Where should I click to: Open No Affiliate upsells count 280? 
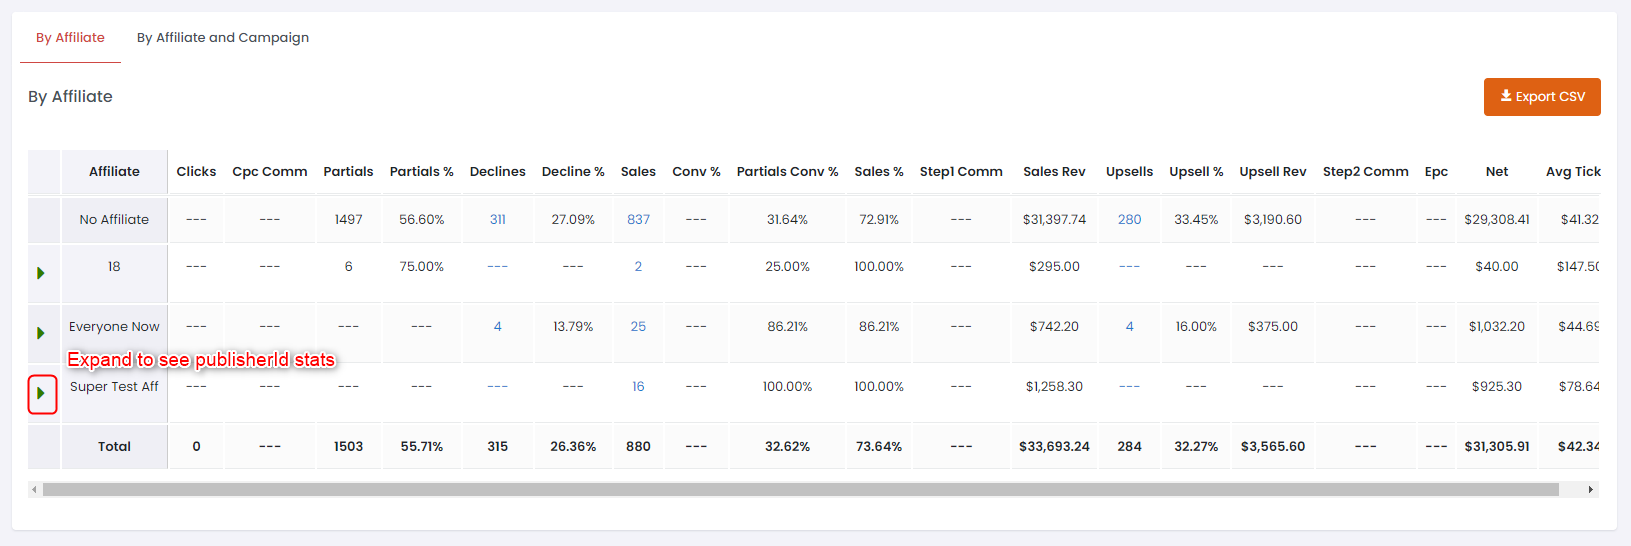[1129, 220]
